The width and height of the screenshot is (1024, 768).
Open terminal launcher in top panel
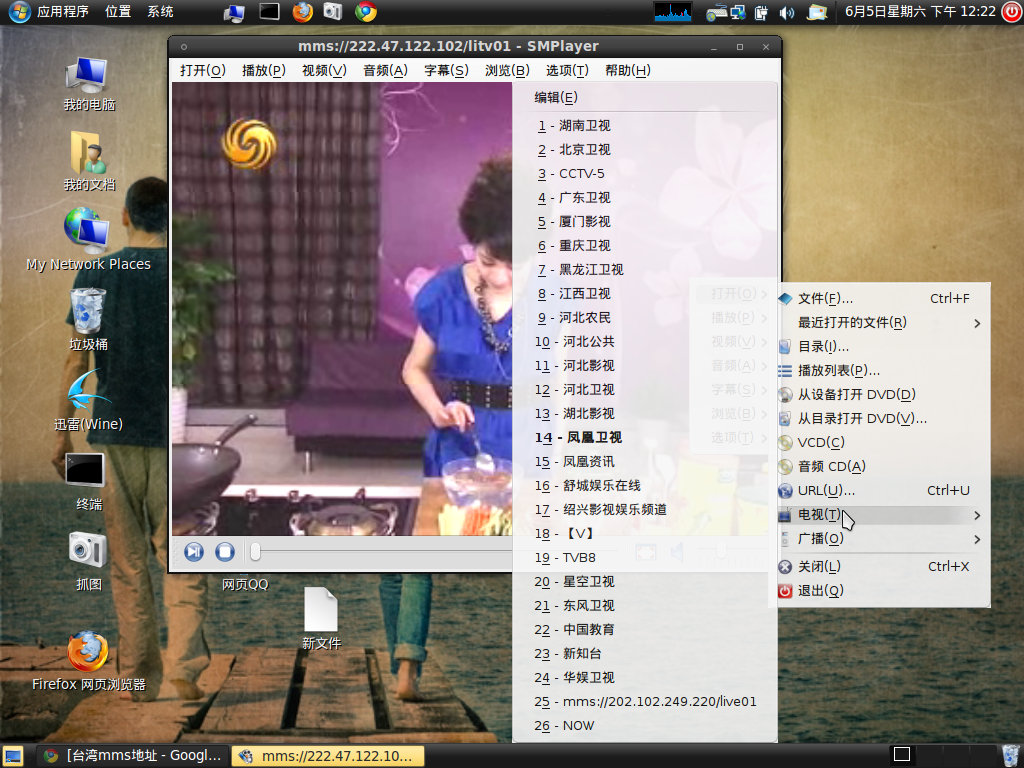click(269, 12)
